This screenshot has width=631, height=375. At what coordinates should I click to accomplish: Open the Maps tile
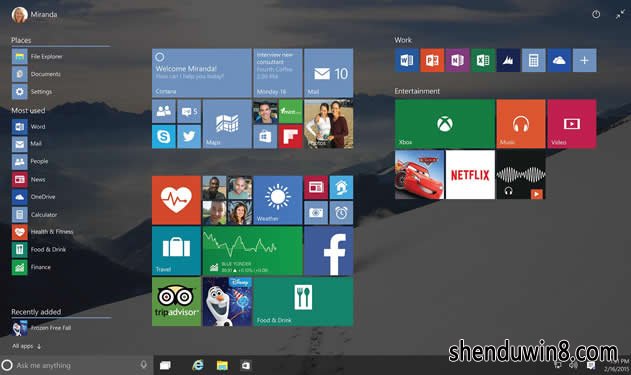(227, 124)
